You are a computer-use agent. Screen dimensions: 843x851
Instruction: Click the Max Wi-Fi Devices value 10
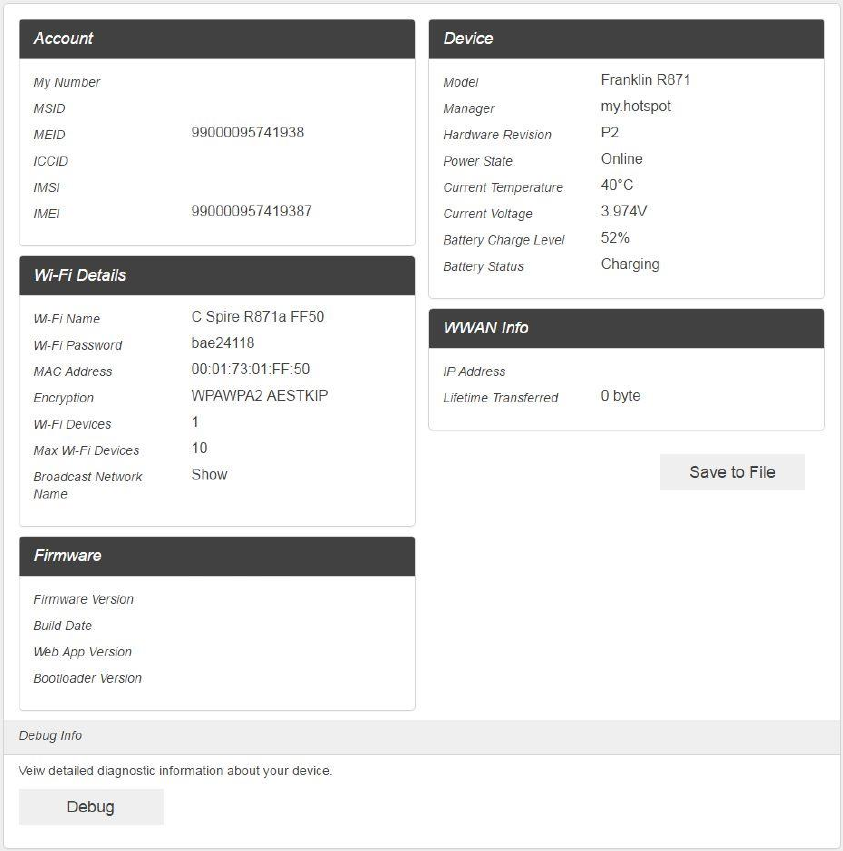click(x=199, y=448)
